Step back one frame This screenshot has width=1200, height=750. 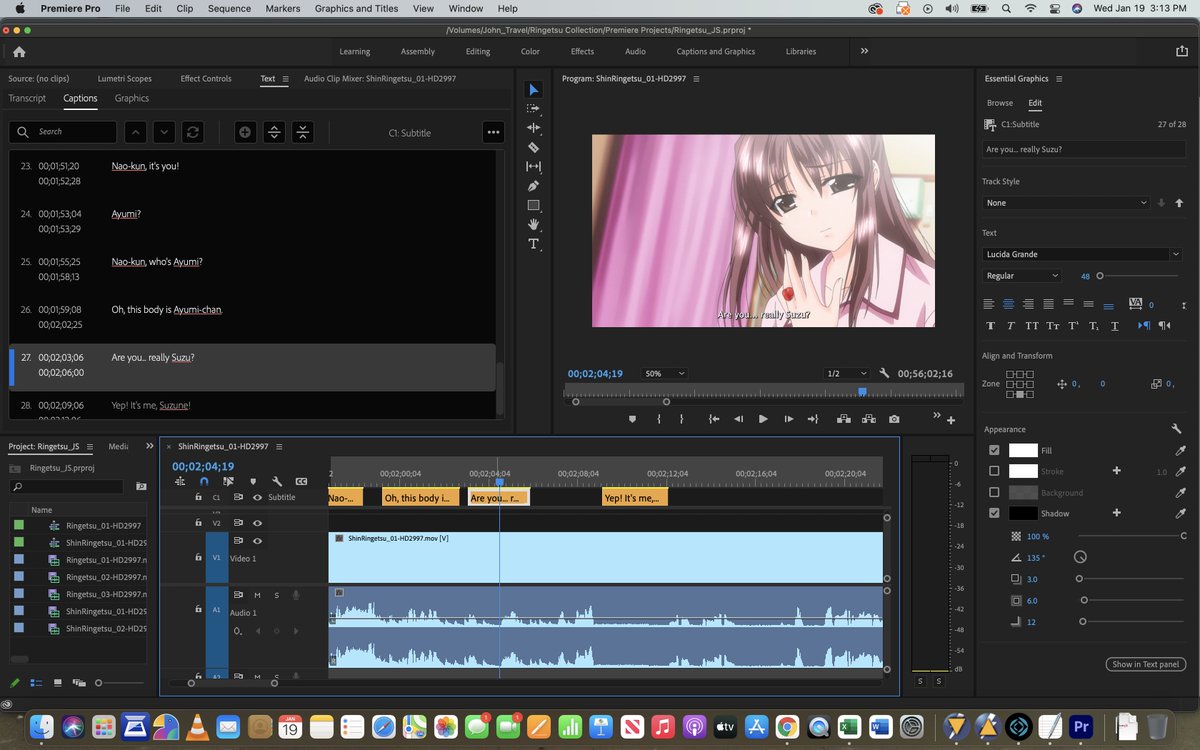pyautogui.click(x=738, y=419)
